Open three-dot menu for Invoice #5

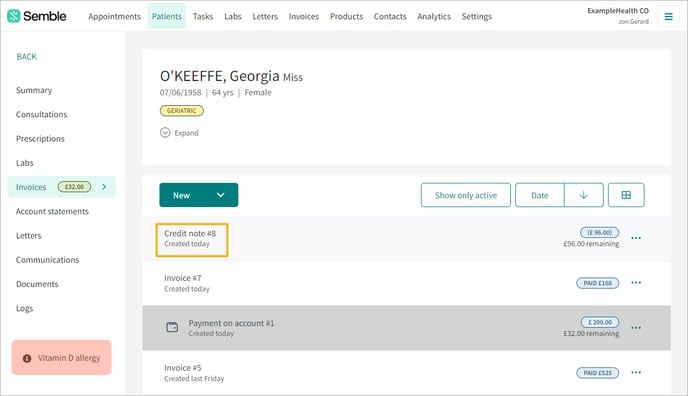coord(636,373)
